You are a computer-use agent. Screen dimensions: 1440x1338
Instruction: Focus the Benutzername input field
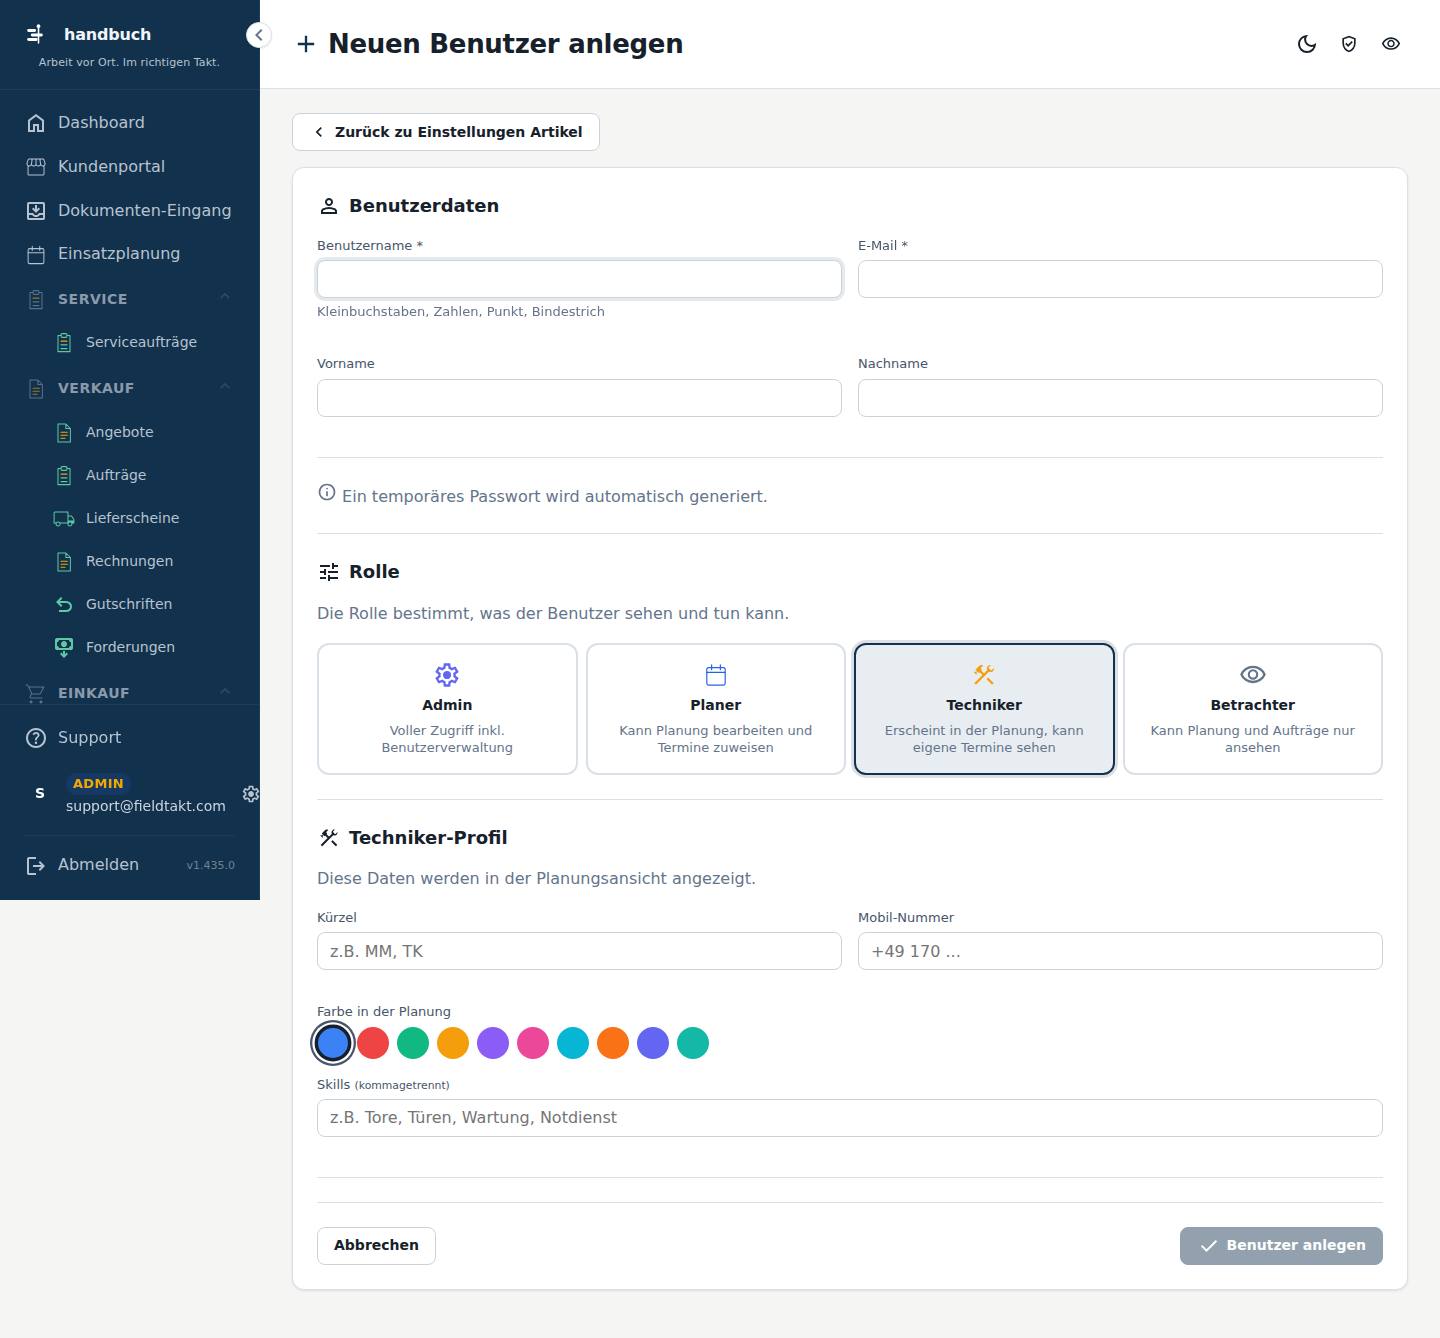(x=579, y=279)
